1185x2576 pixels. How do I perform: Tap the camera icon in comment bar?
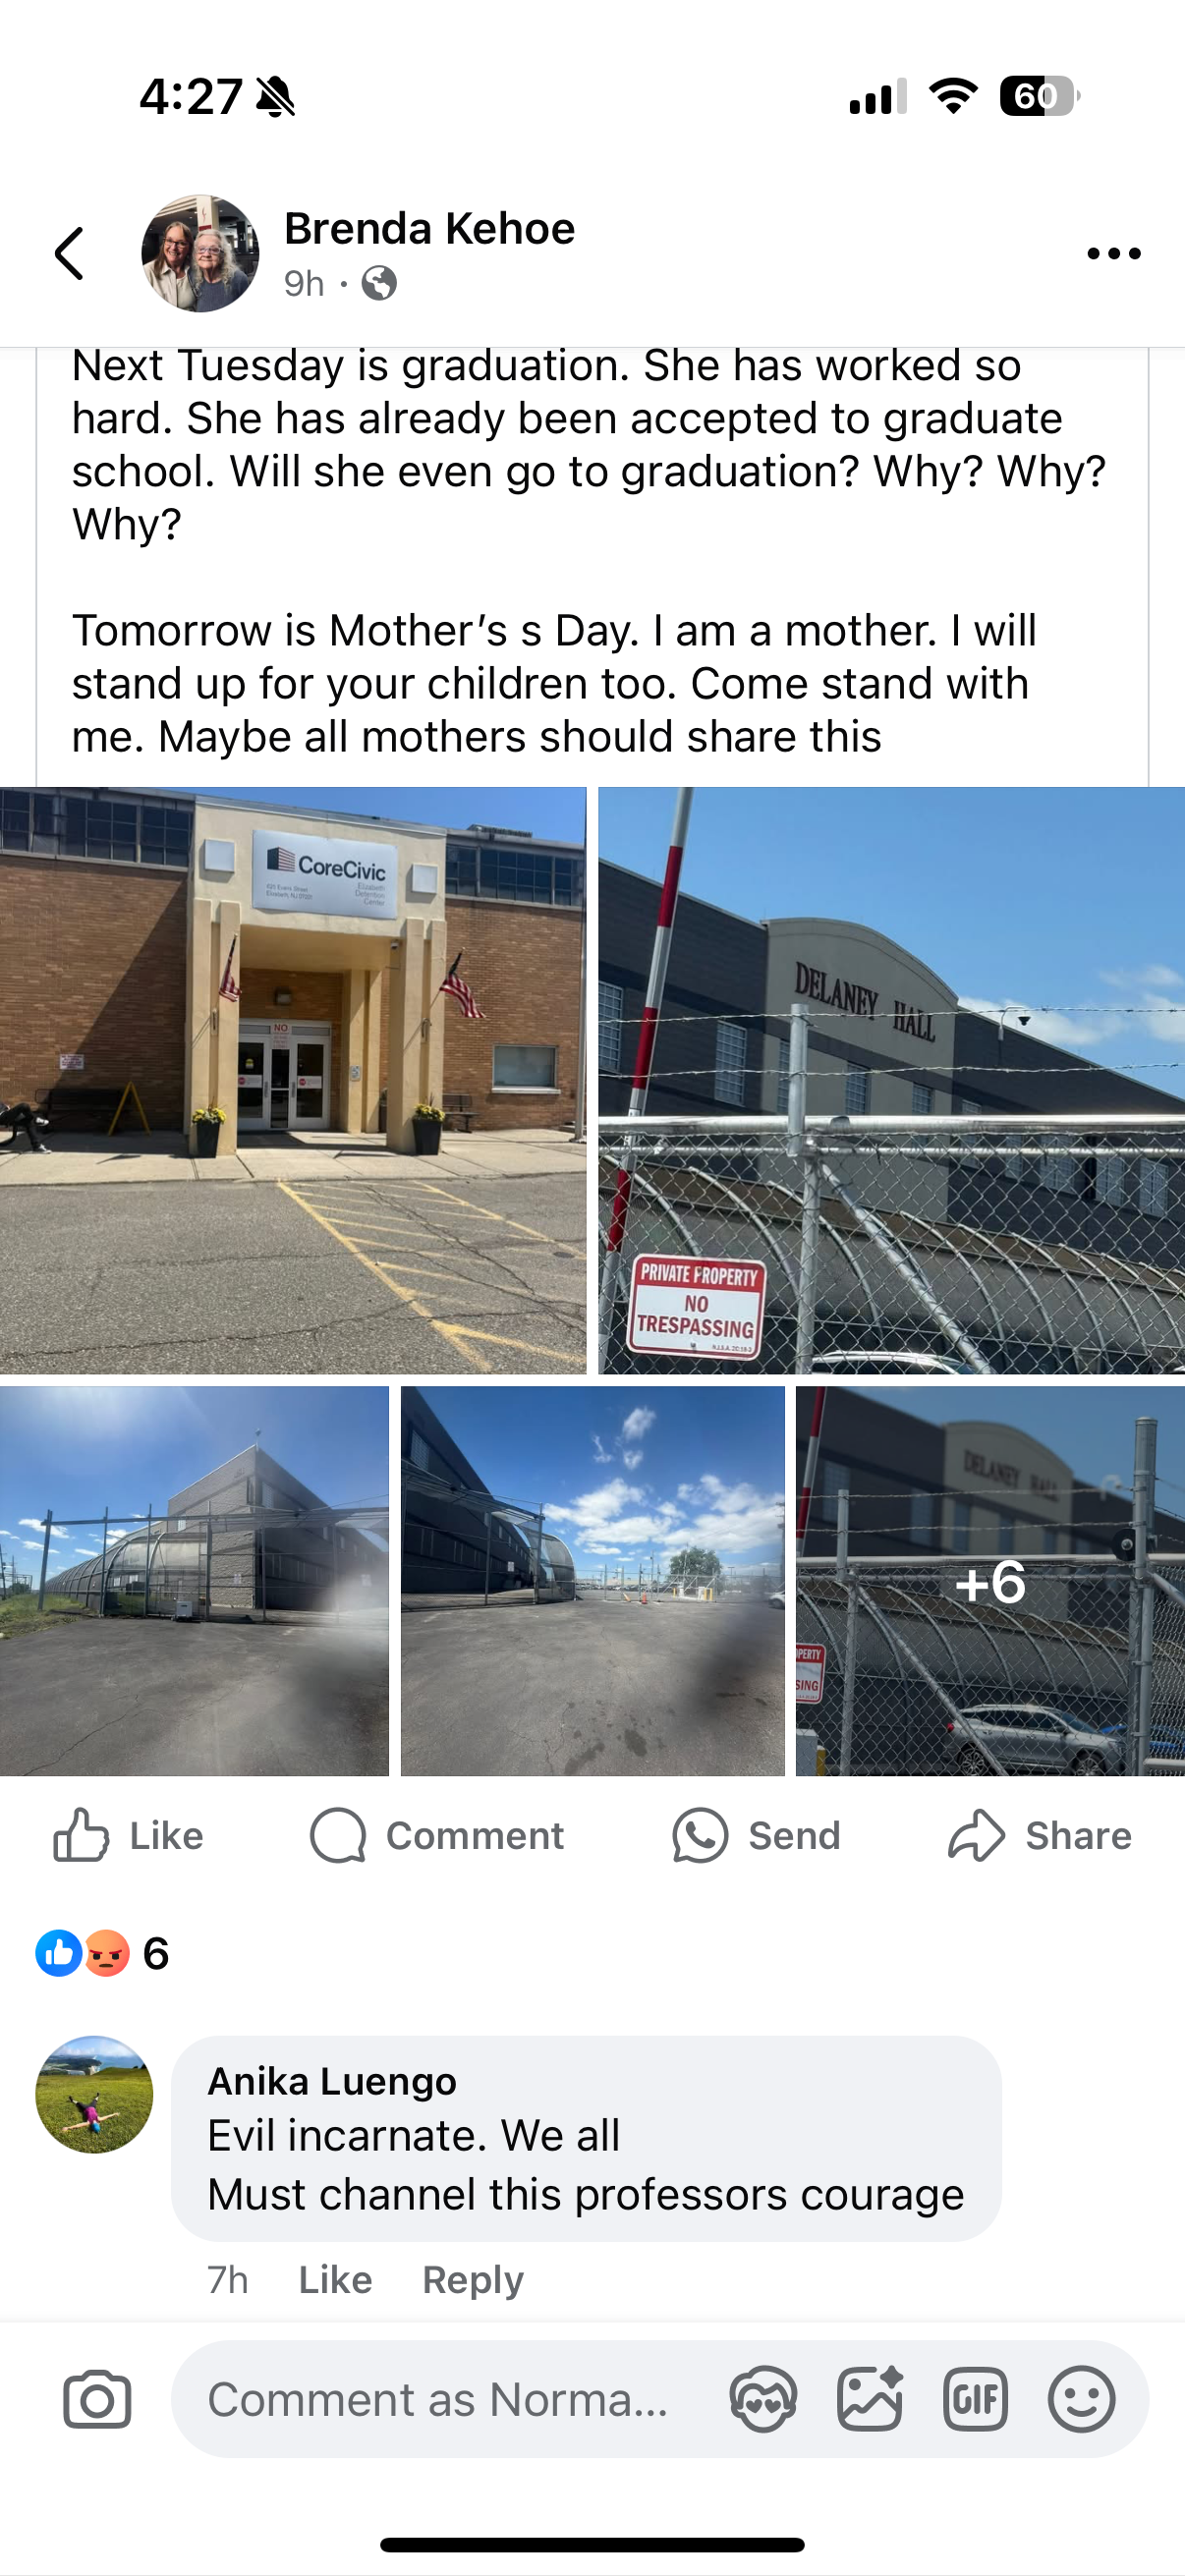[97, 2399]
